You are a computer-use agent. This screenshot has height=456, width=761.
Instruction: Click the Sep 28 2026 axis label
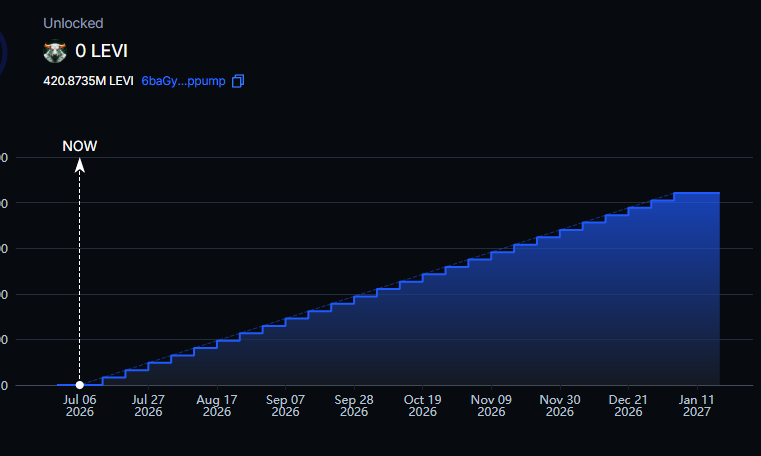tap(354, 406)
